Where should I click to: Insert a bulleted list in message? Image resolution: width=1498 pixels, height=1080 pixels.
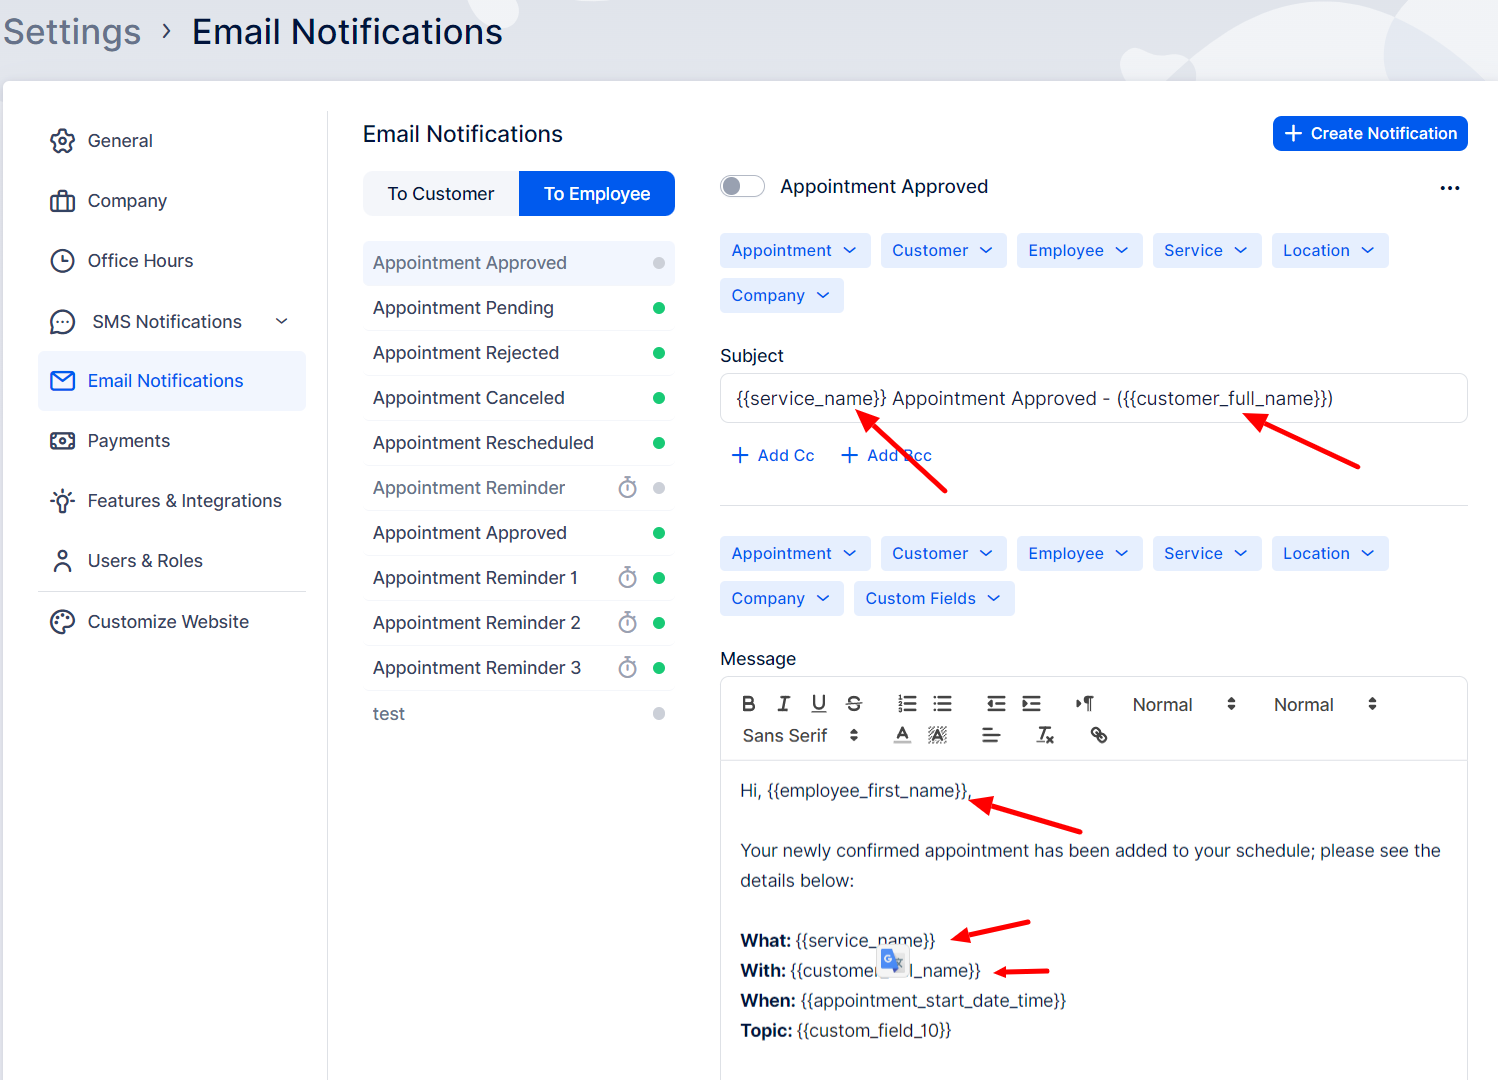[942, 704]
